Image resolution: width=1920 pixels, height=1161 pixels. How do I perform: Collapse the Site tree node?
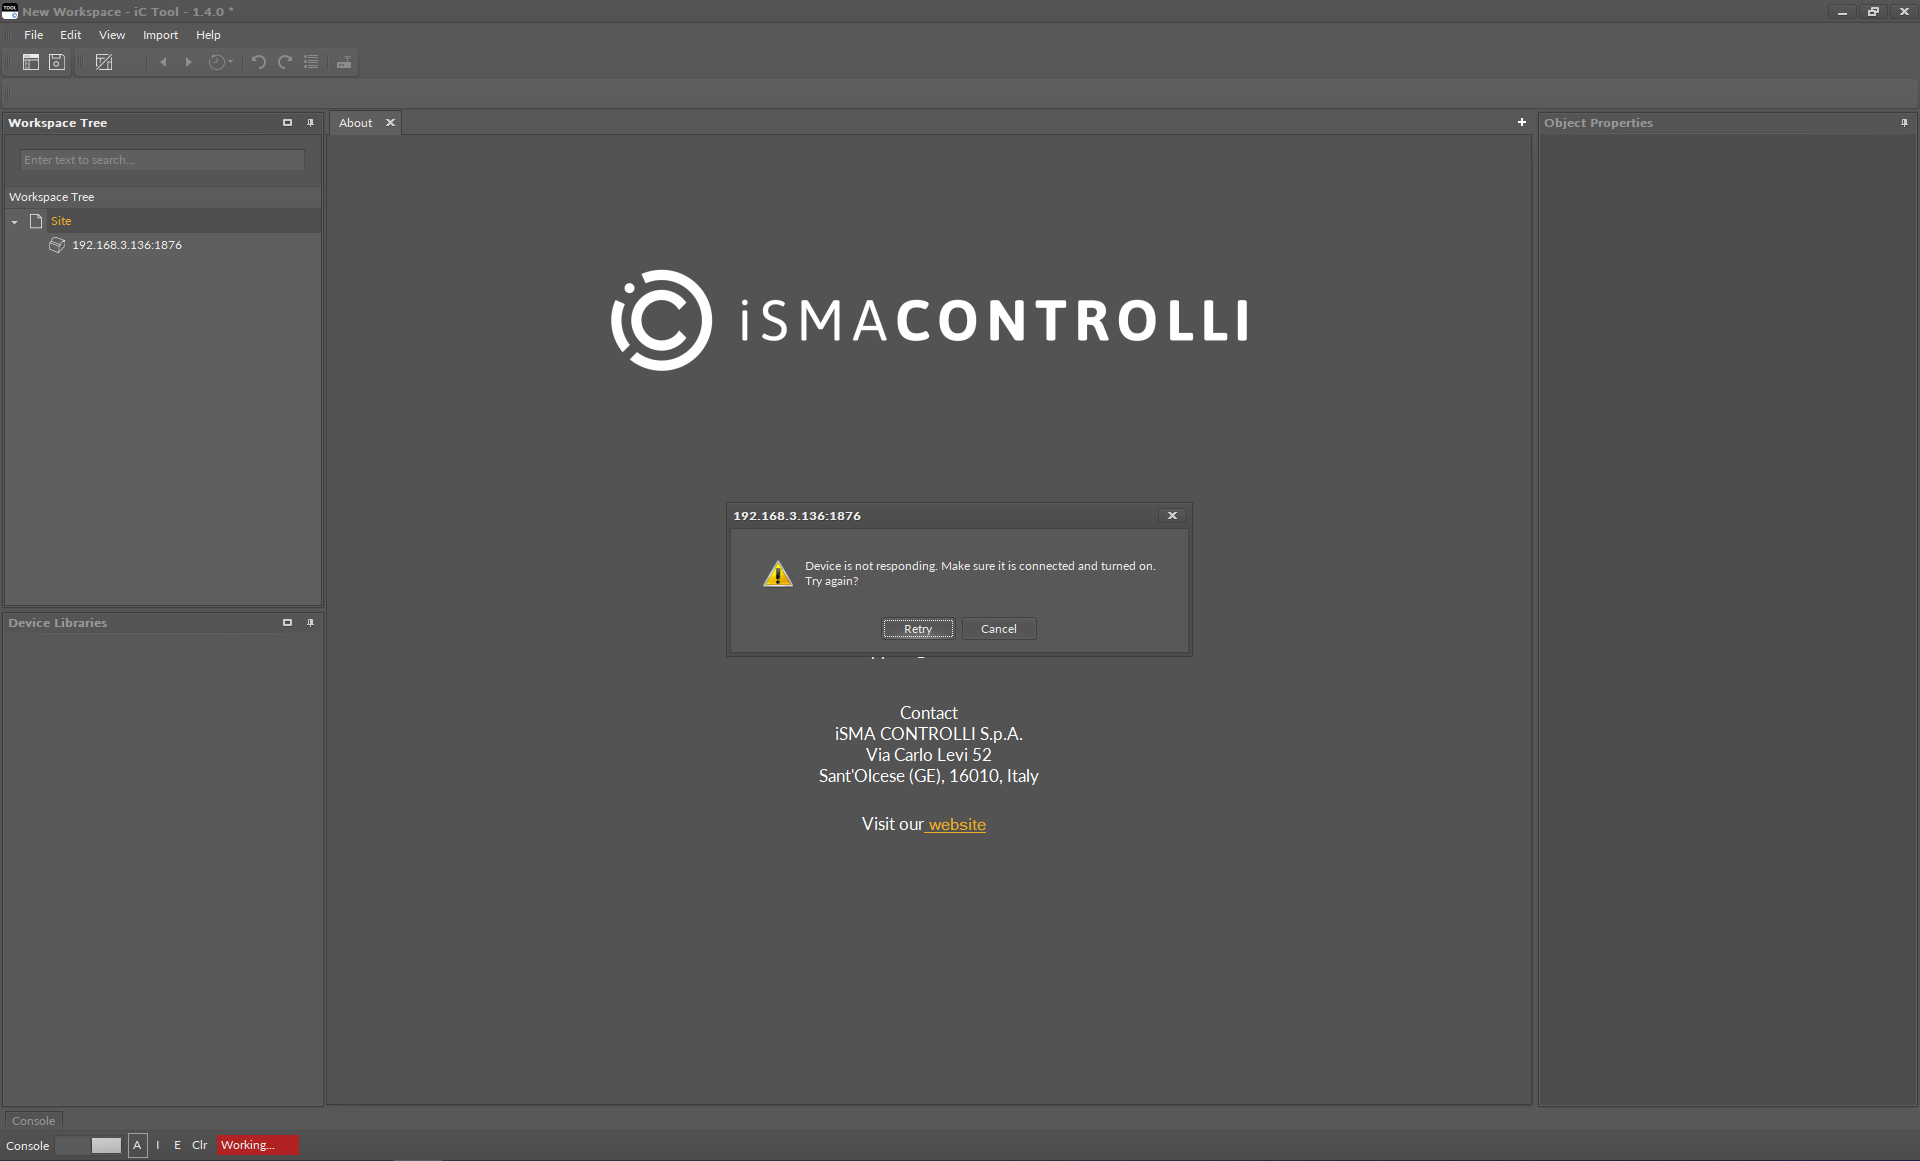[x=15, y=221]
